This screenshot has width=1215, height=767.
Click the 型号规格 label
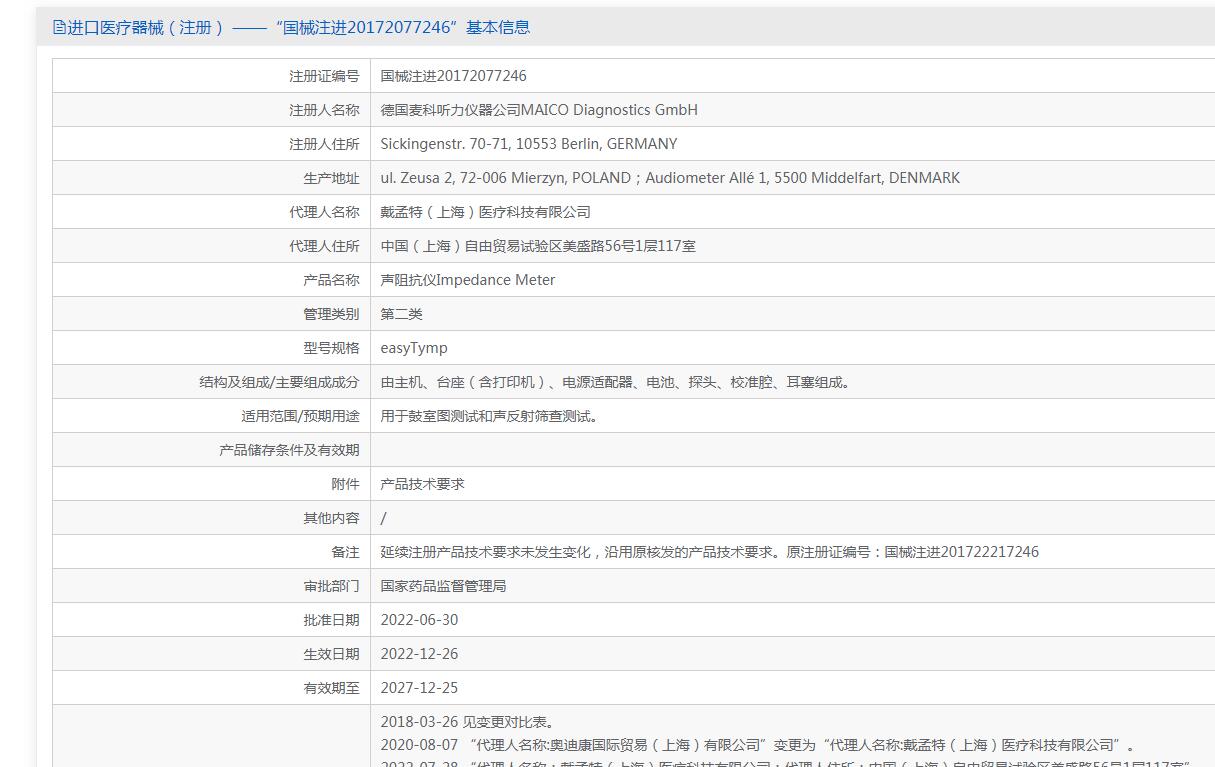[x=331, y=348]
